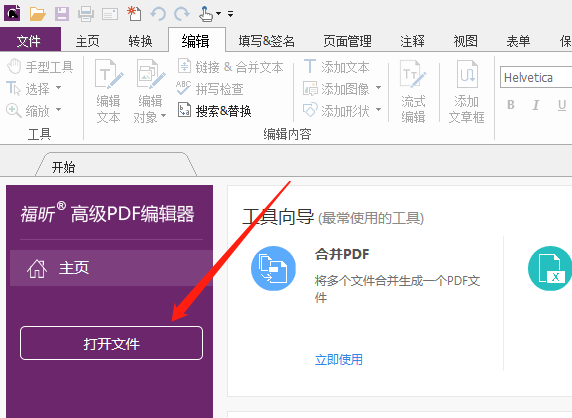Click the teal Excel conversion circle icon
This screenshot has height=418, width=572.
coord(550,268)
